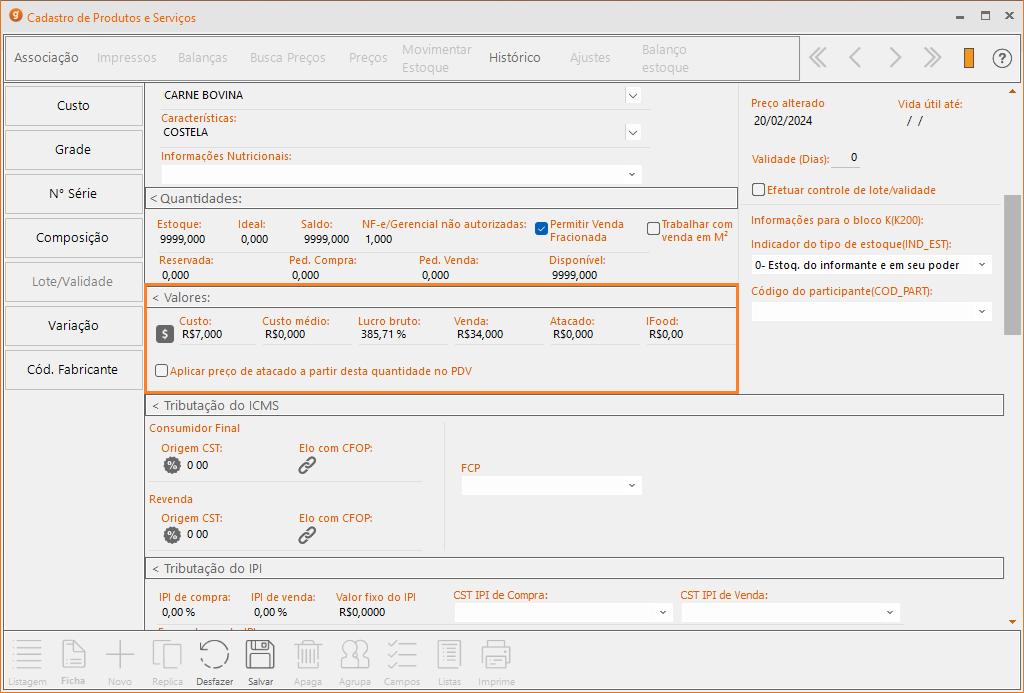Enable Trabalhar com venda em M²

pyautogui.click(x=653, y=229)
